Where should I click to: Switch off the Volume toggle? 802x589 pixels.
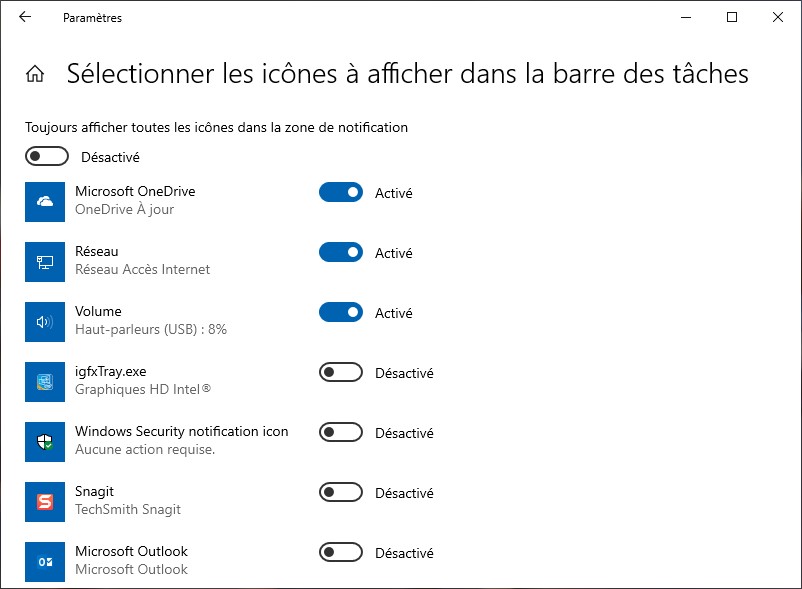pyautogui.click(x=340, y=313)
